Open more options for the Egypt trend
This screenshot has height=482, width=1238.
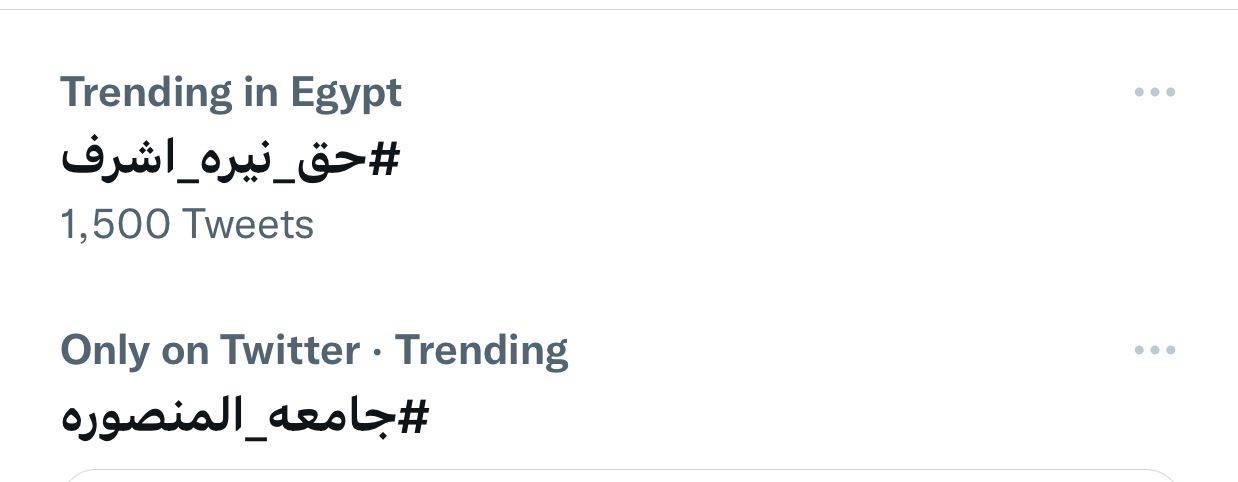[1155, 92]
